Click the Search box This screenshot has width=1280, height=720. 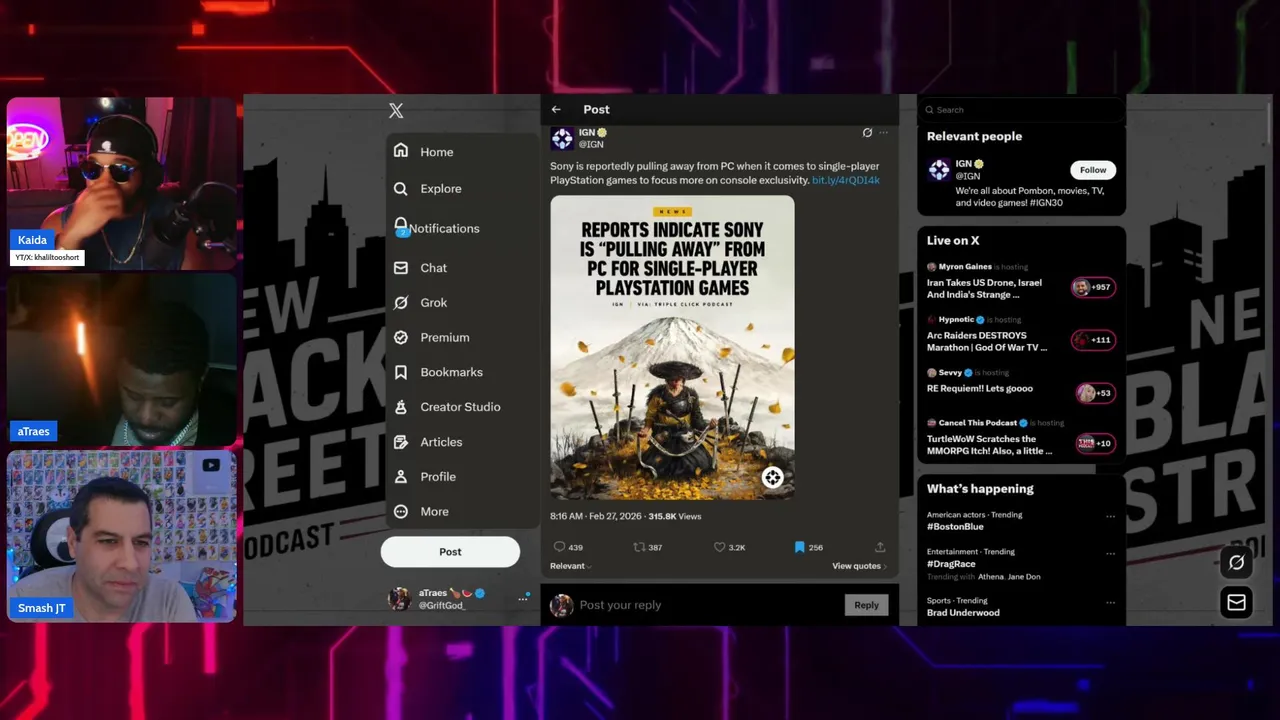point(1021,110)
